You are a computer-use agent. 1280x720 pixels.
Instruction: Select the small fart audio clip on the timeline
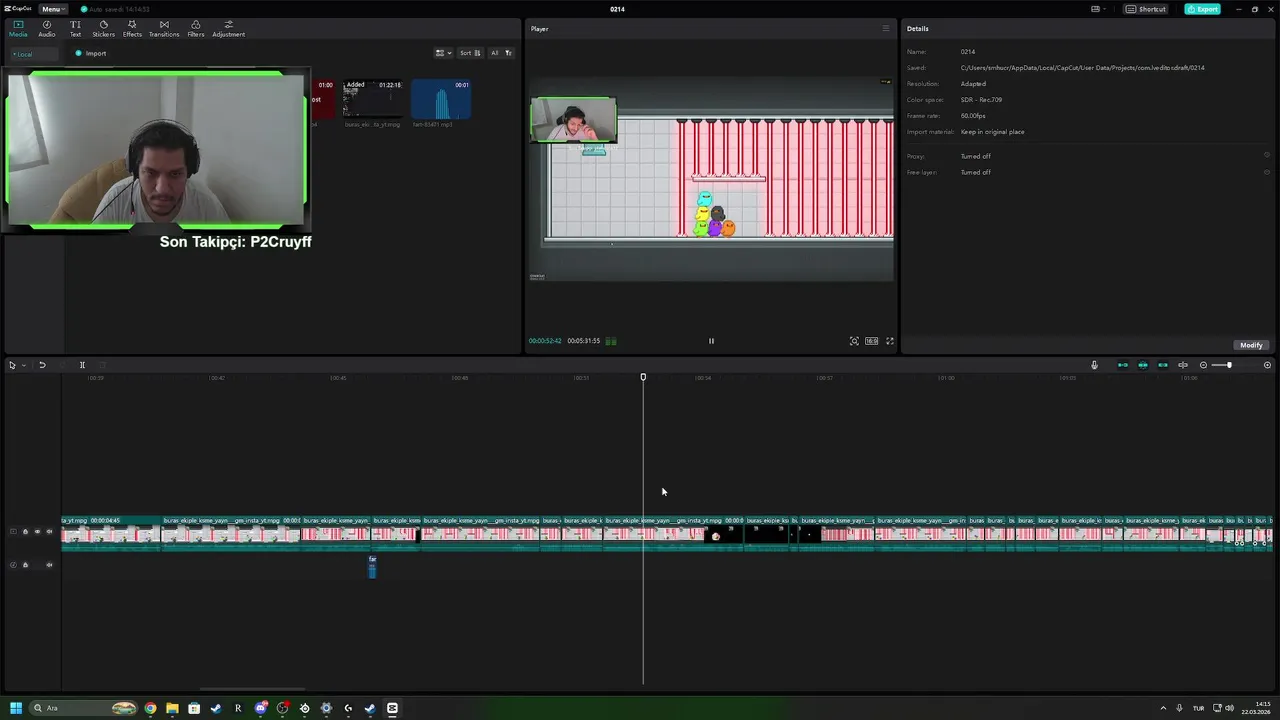click(x=372, y=567)
